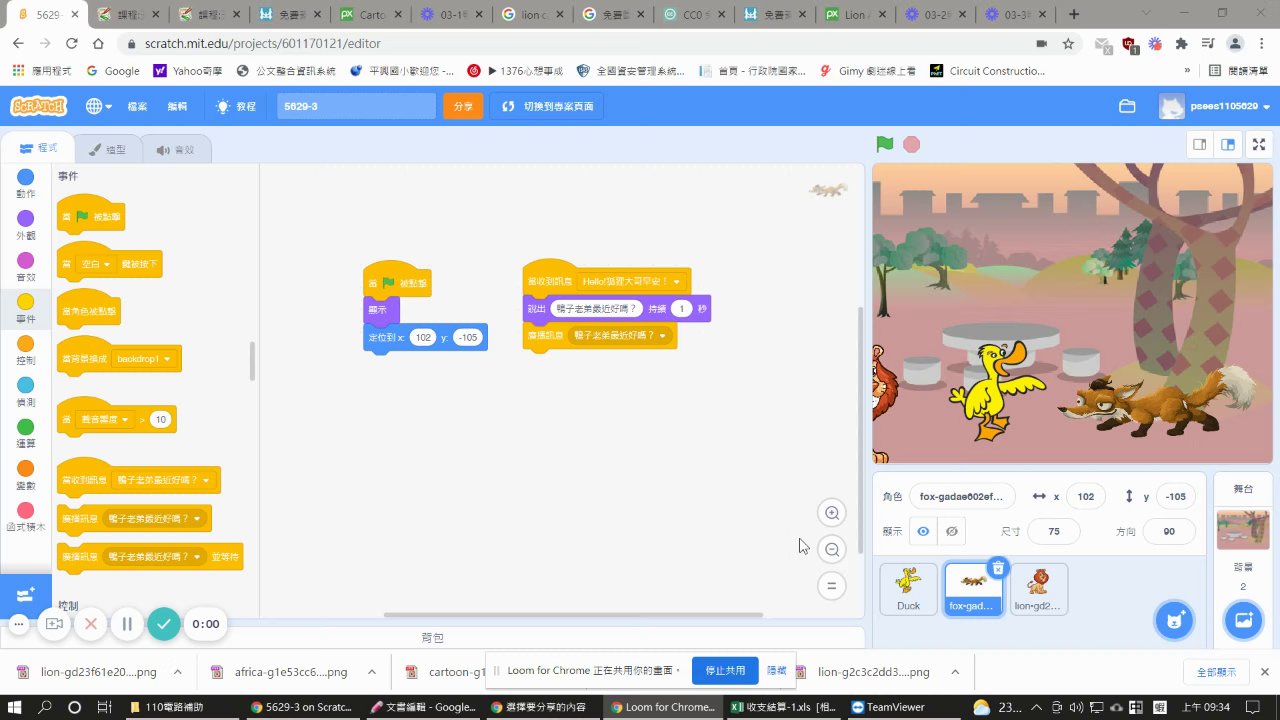The image size is (1280, 720).
Task: Click the green flag to run project
Action: pyautogui.click(x=884, y=144)
